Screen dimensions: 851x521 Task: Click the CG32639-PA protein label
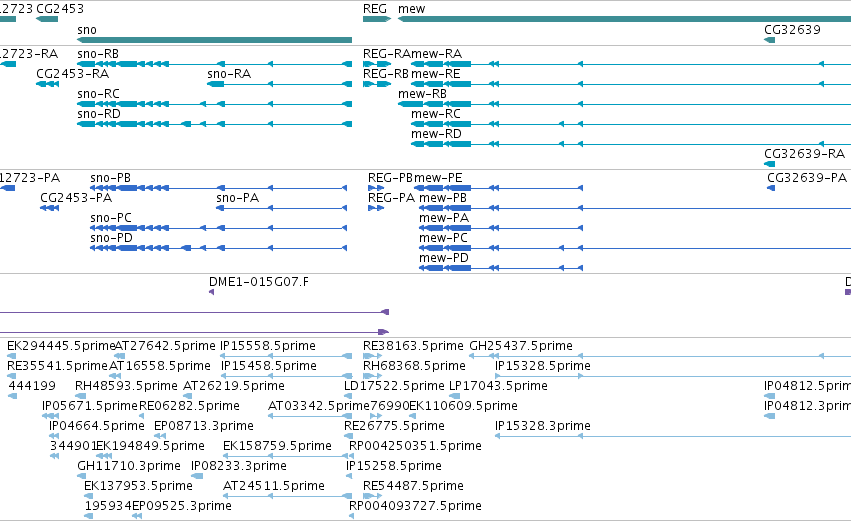tap(806, 178)
